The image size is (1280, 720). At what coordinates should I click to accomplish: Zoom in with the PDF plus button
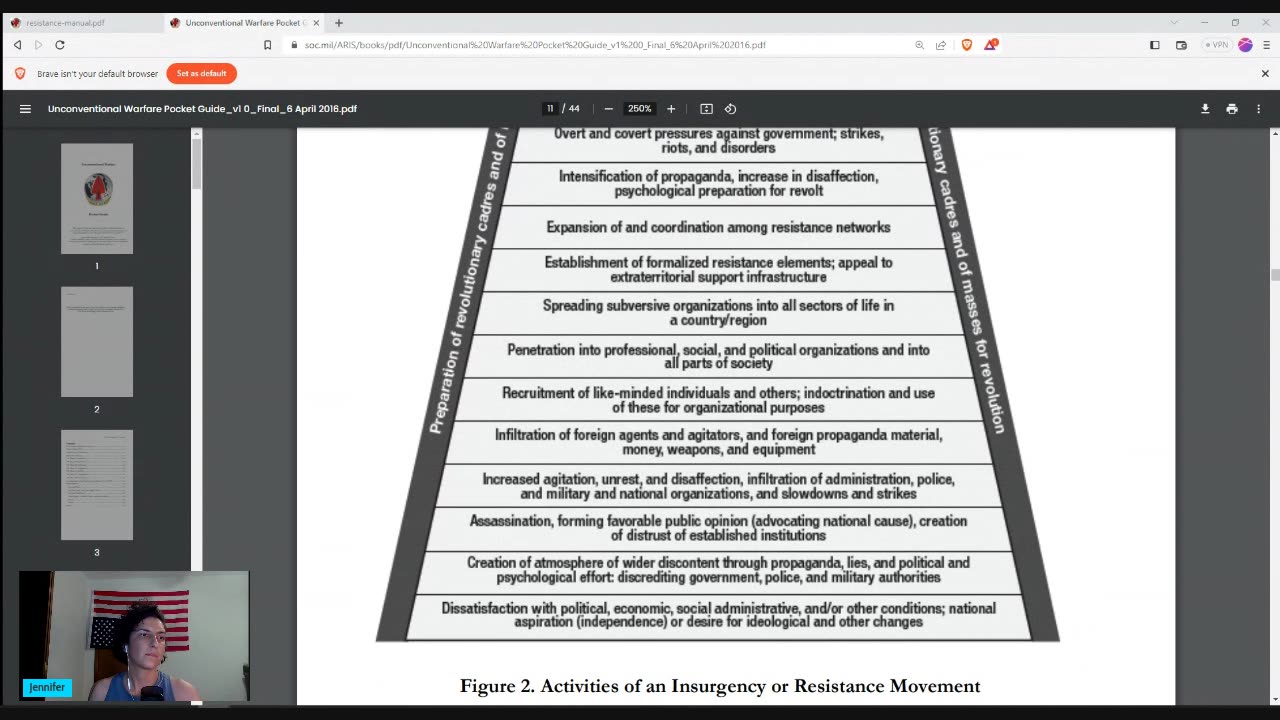(x=671, y=109)
